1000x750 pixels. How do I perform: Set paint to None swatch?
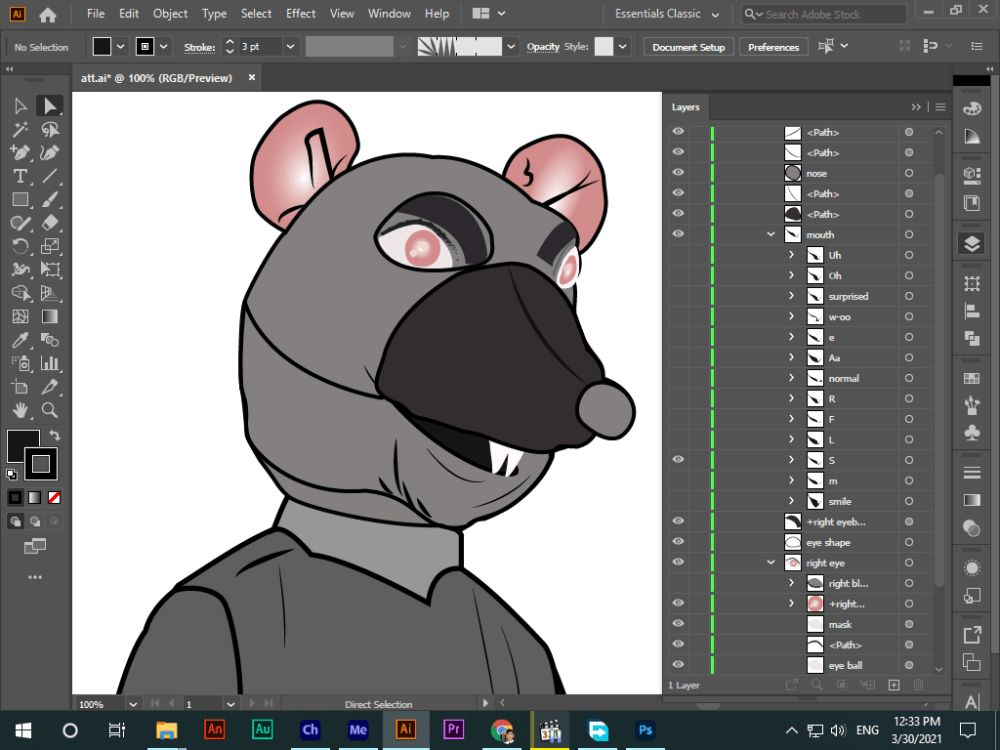point(54,497)
